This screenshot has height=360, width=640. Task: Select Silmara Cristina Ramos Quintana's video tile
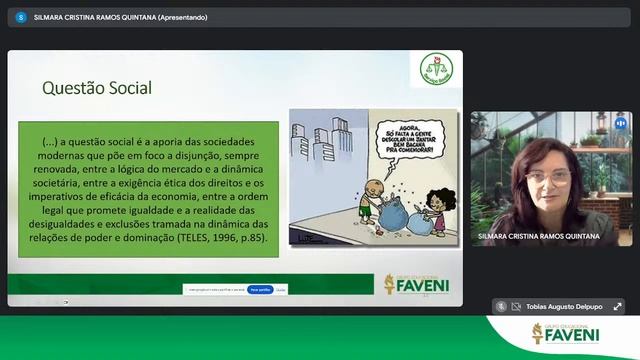[551, 179]
